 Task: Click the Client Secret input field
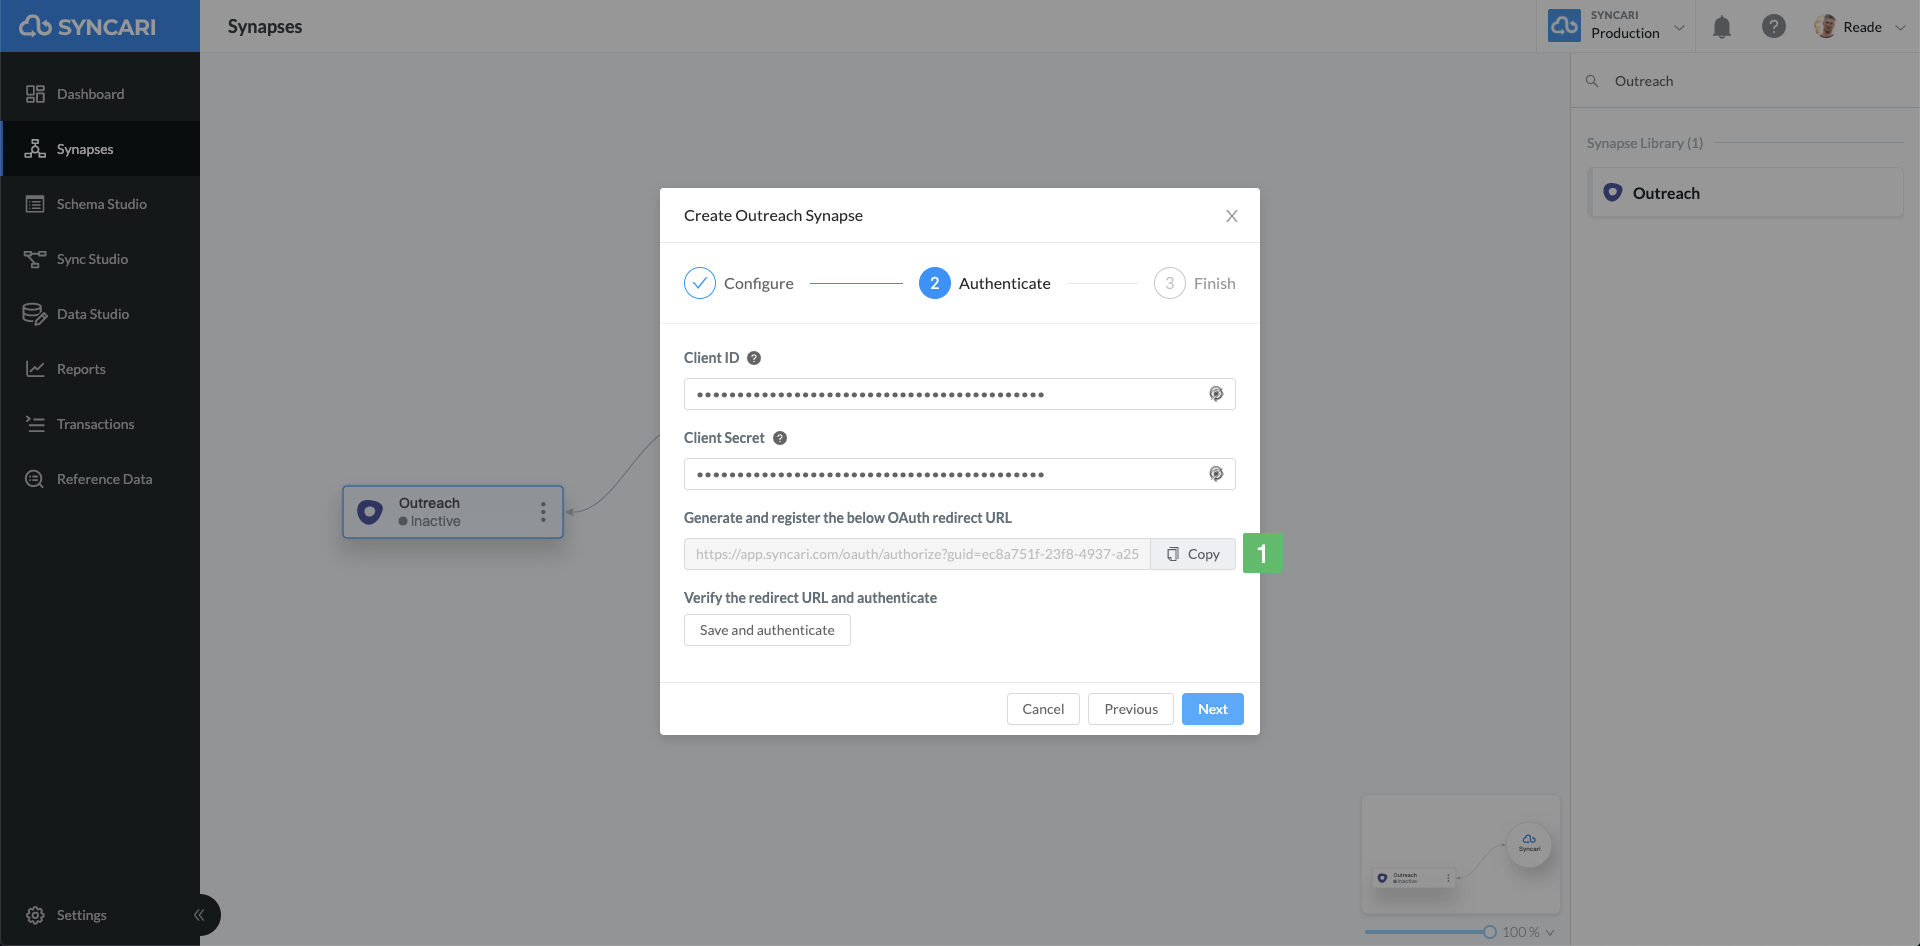click(960, 474)
